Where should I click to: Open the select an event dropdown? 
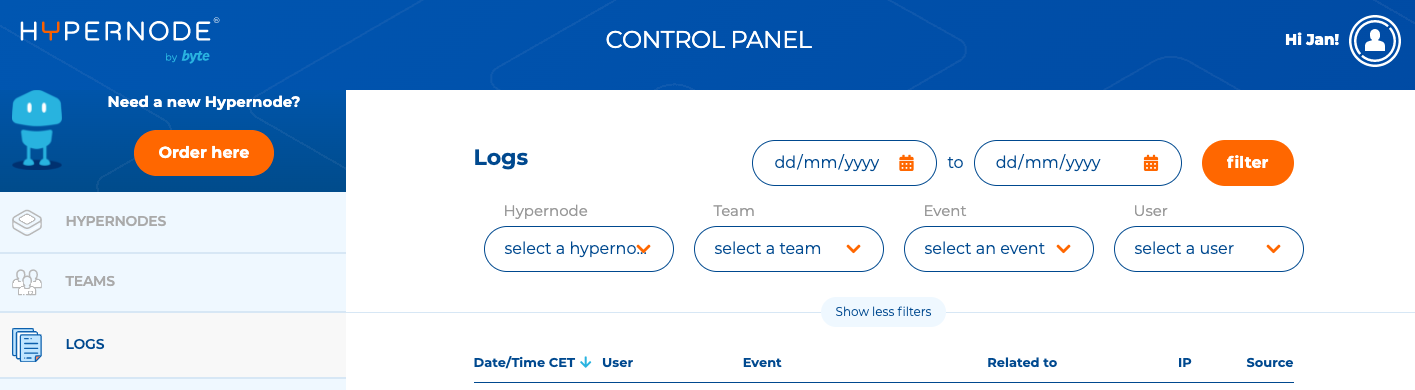999,249
